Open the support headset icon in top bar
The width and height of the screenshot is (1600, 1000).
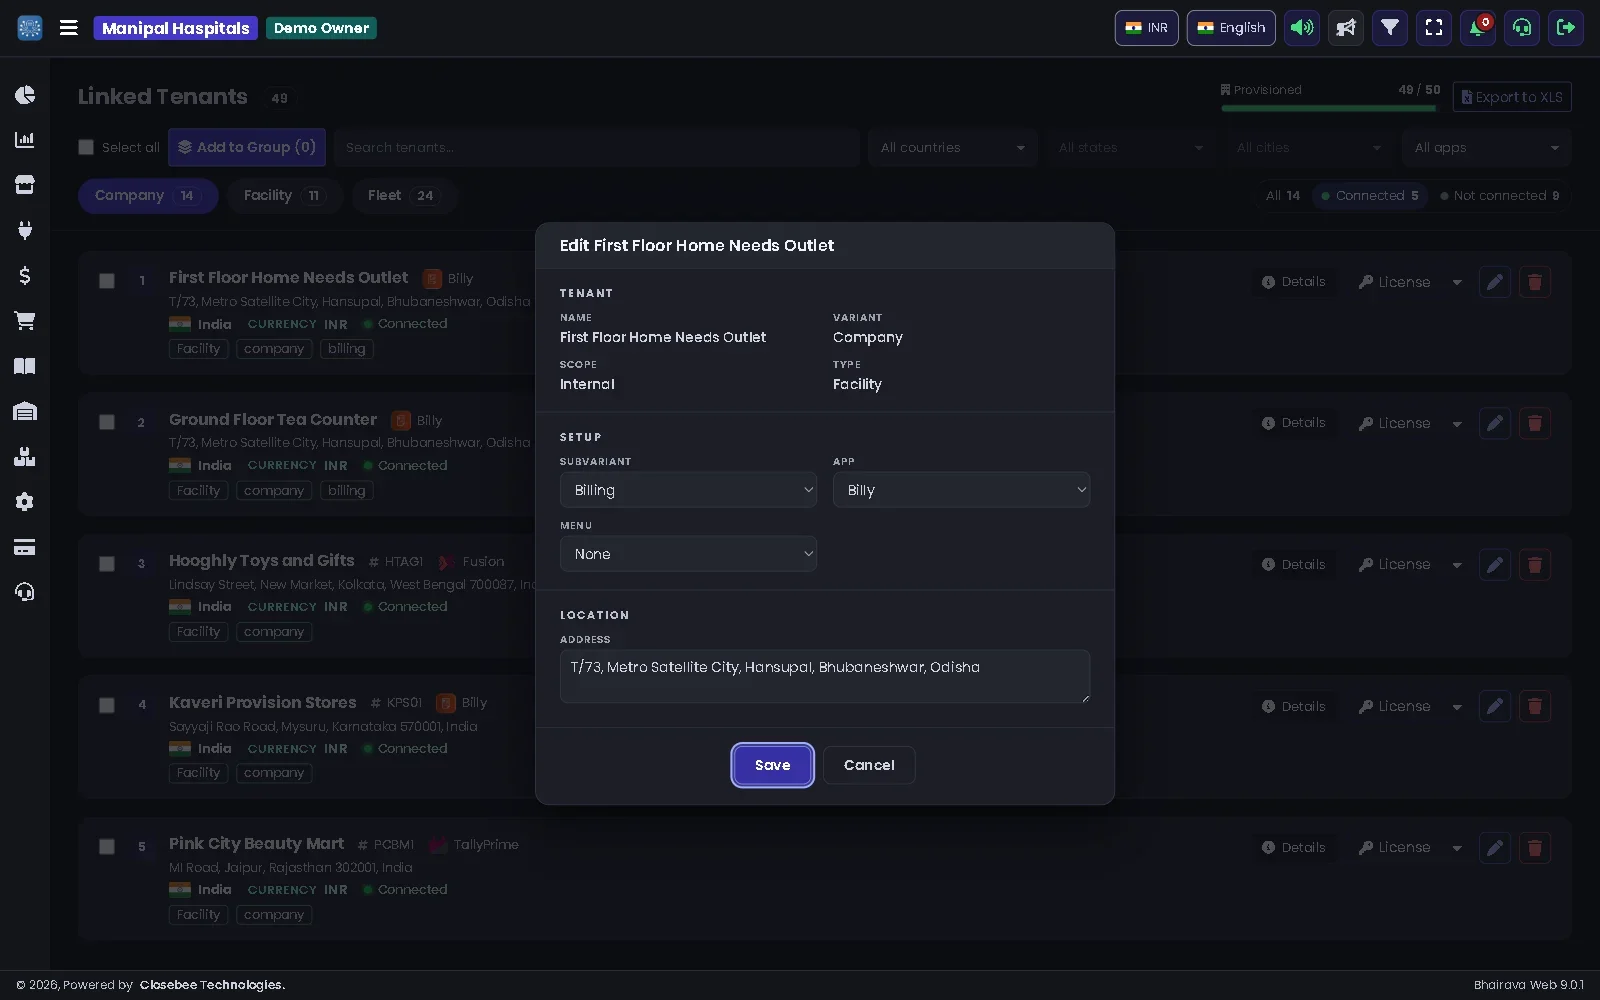(1522, 28)
